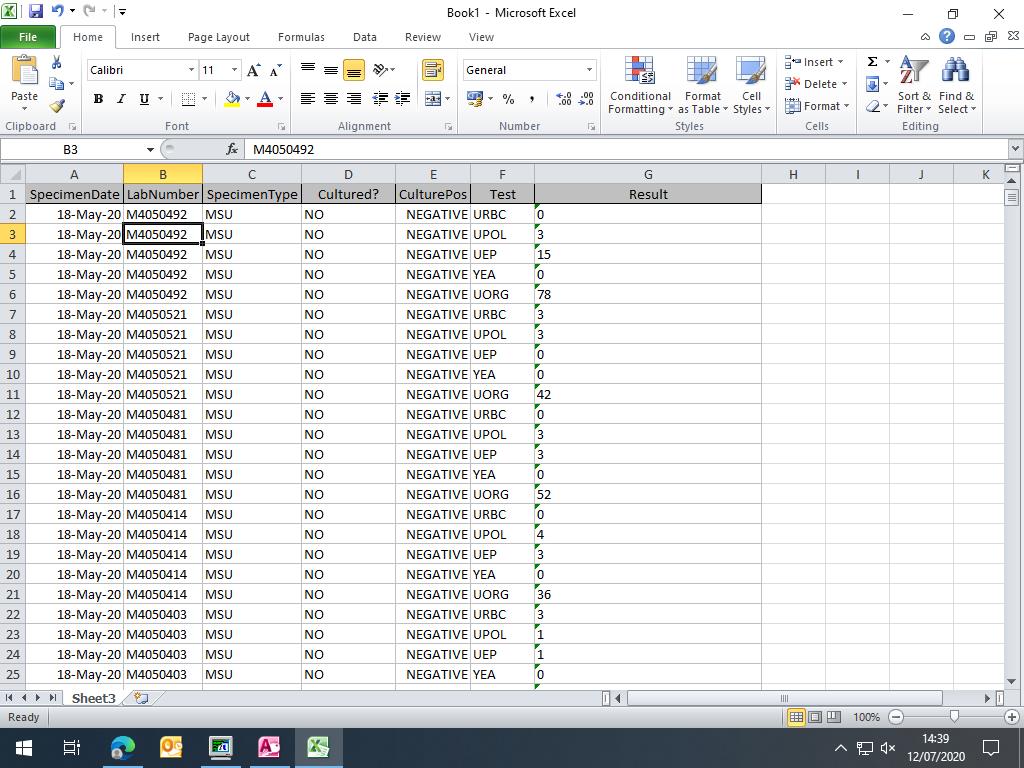Screen dimensions: 1024x768
Task: Toggle Underline formatting
Action: pos(144,99)
